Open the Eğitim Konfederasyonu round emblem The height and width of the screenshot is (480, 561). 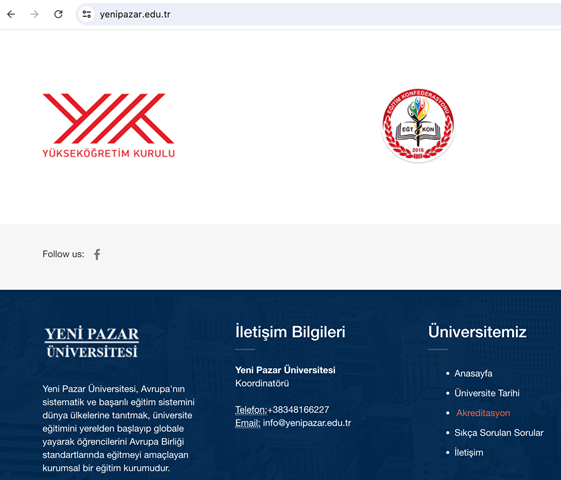pyautogui.click(x=418, y=126)
